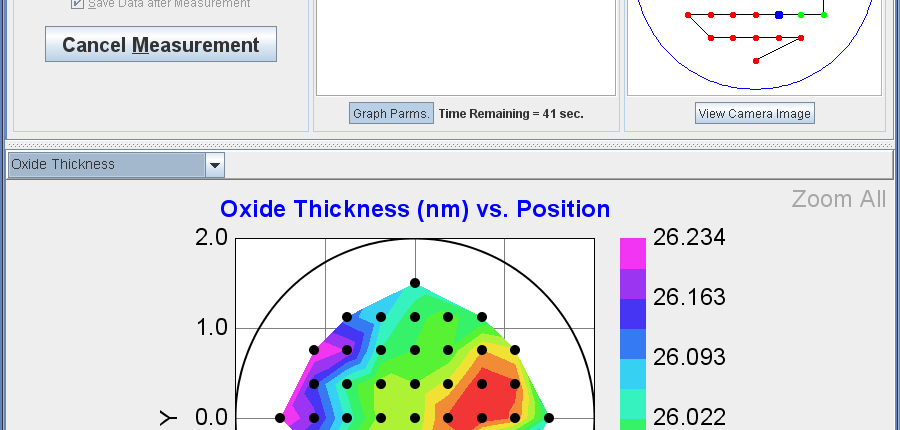Click the magenta 26.234 legend swatch
The width and height of the screenshot is (900, 430).
pos(633,253)
